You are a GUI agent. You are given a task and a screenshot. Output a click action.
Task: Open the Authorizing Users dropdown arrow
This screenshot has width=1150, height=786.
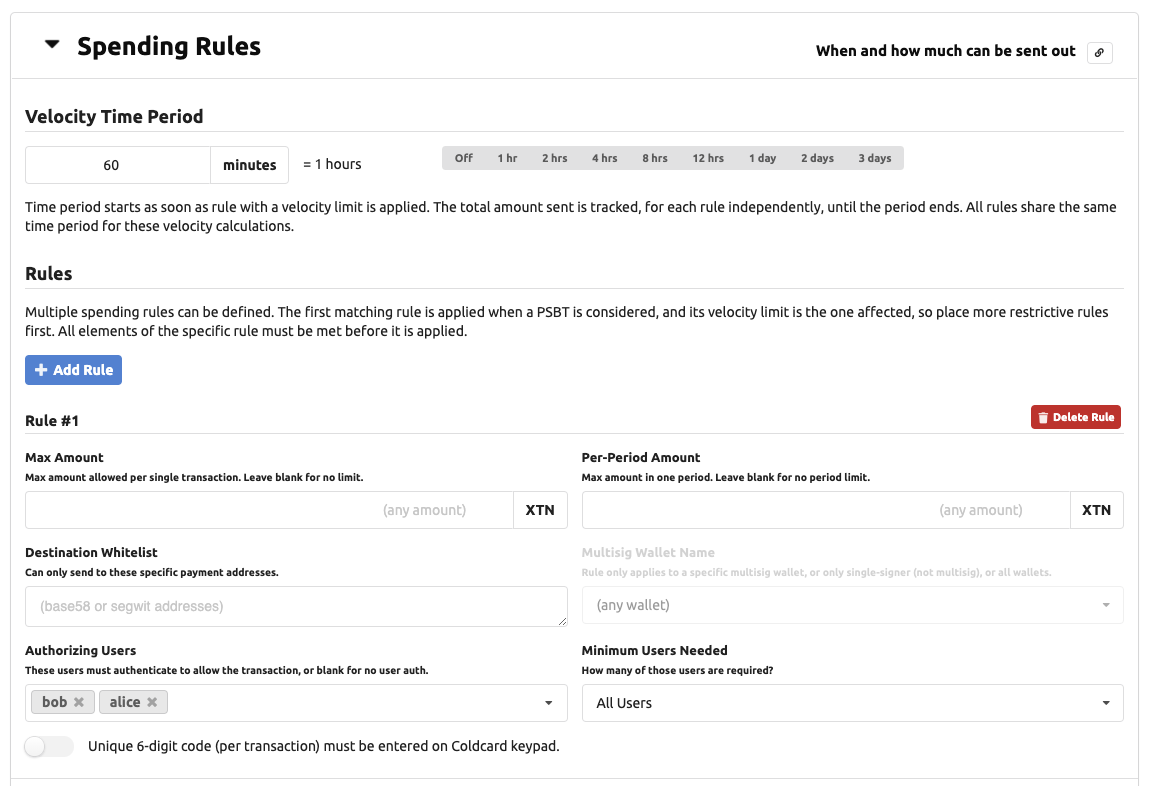click(x=548, y=703)
